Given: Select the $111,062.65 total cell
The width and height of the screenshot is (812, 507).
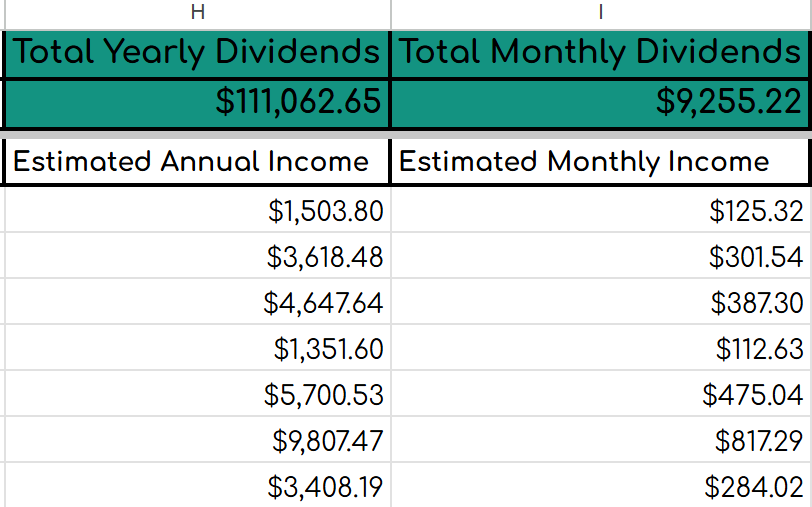Looking at the screenshot, I should (197, 103).
